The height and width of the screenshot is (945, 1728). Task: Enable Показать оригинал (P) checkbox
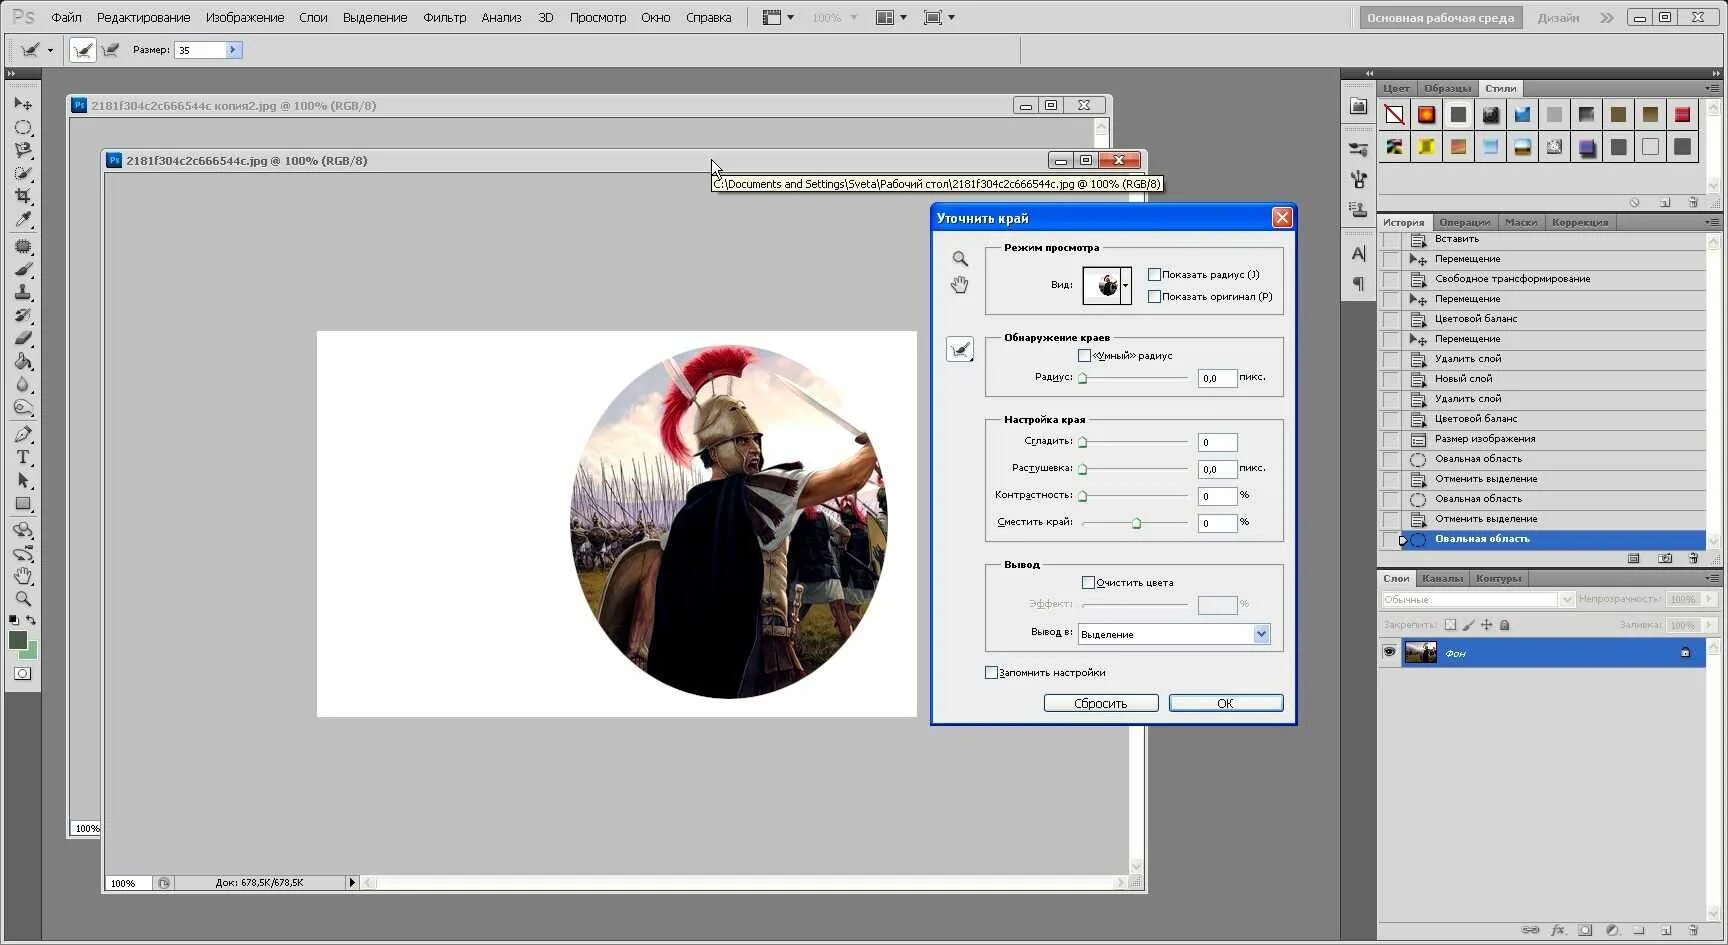coord(1154,297)
